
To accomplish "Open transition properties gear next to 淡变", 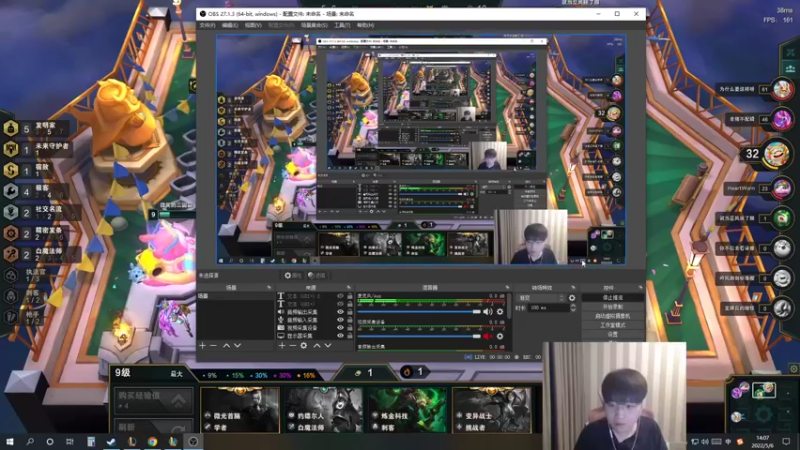I will pos(572,298).
